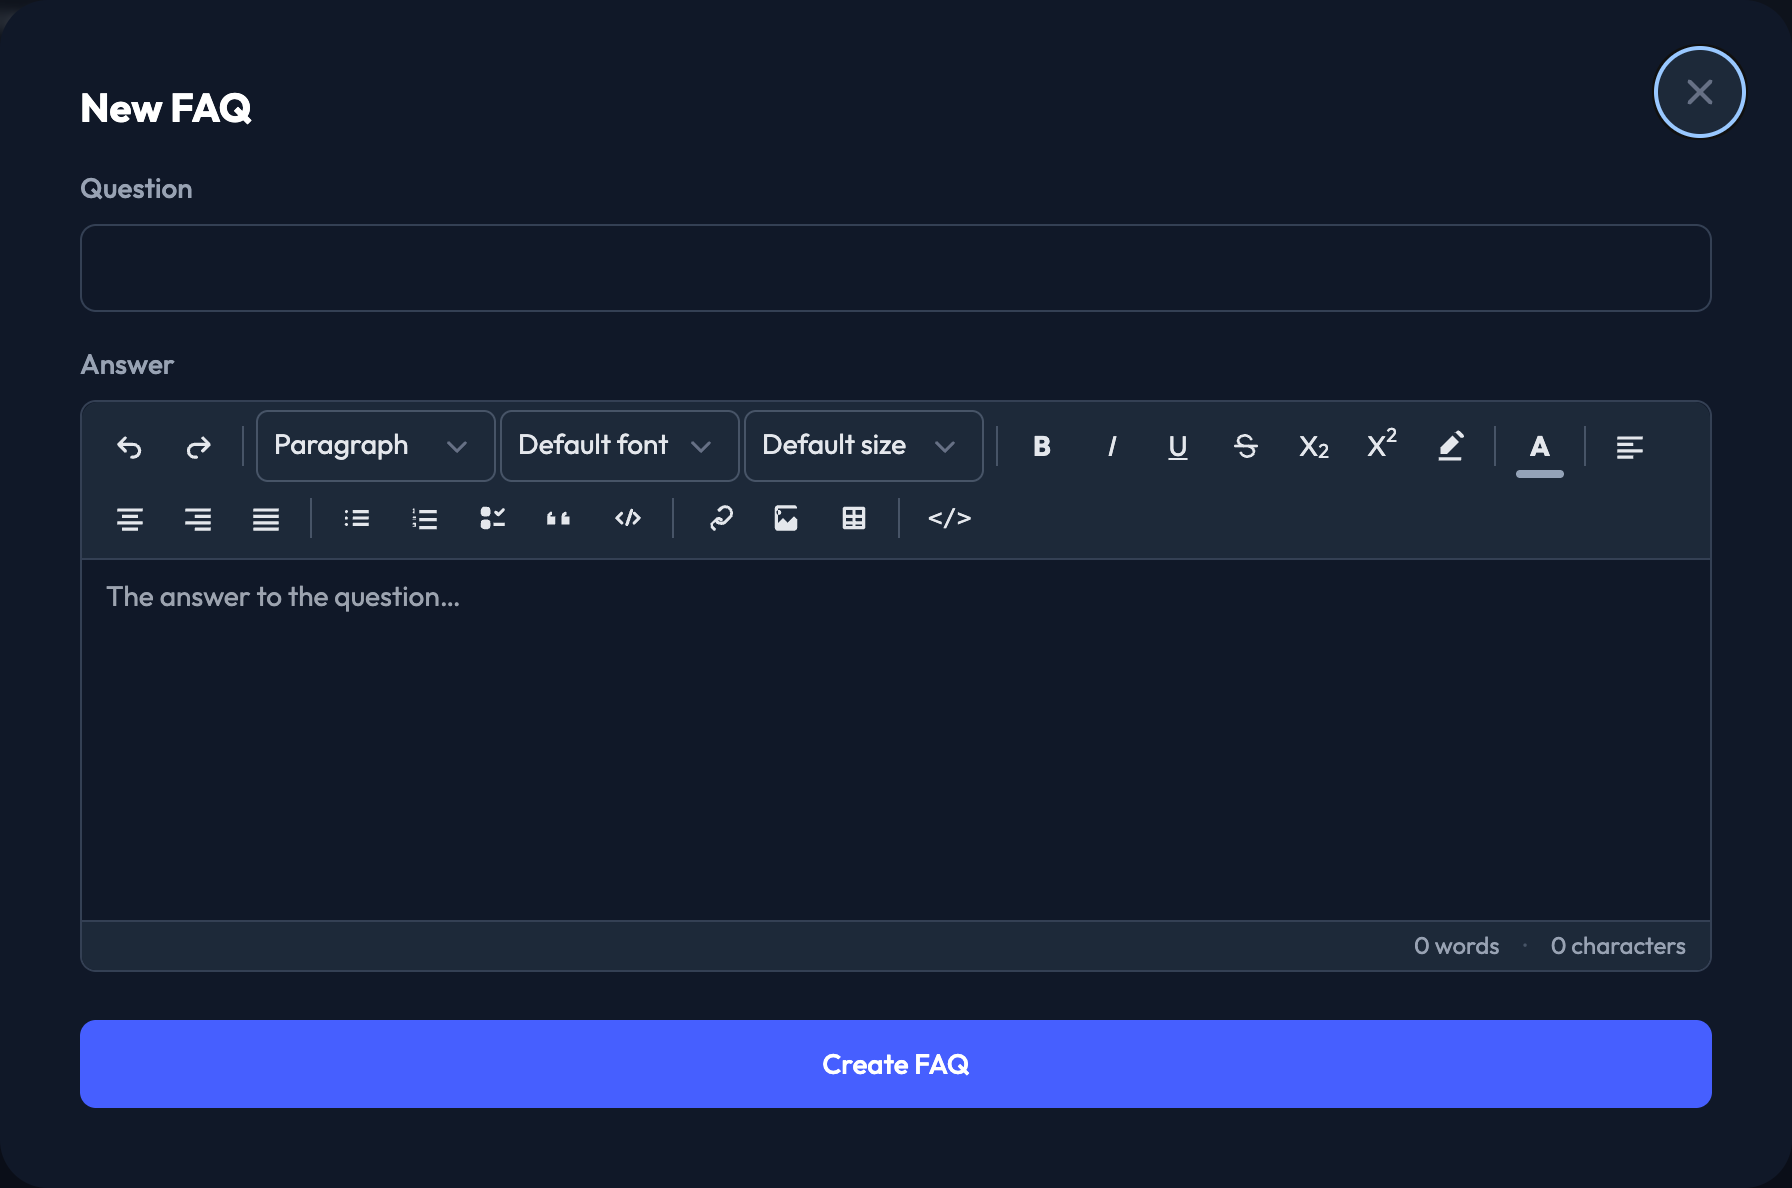Insert an image
This screenshot has height=1188, width=1792.
pyautogui.click(x=786, y=518)
